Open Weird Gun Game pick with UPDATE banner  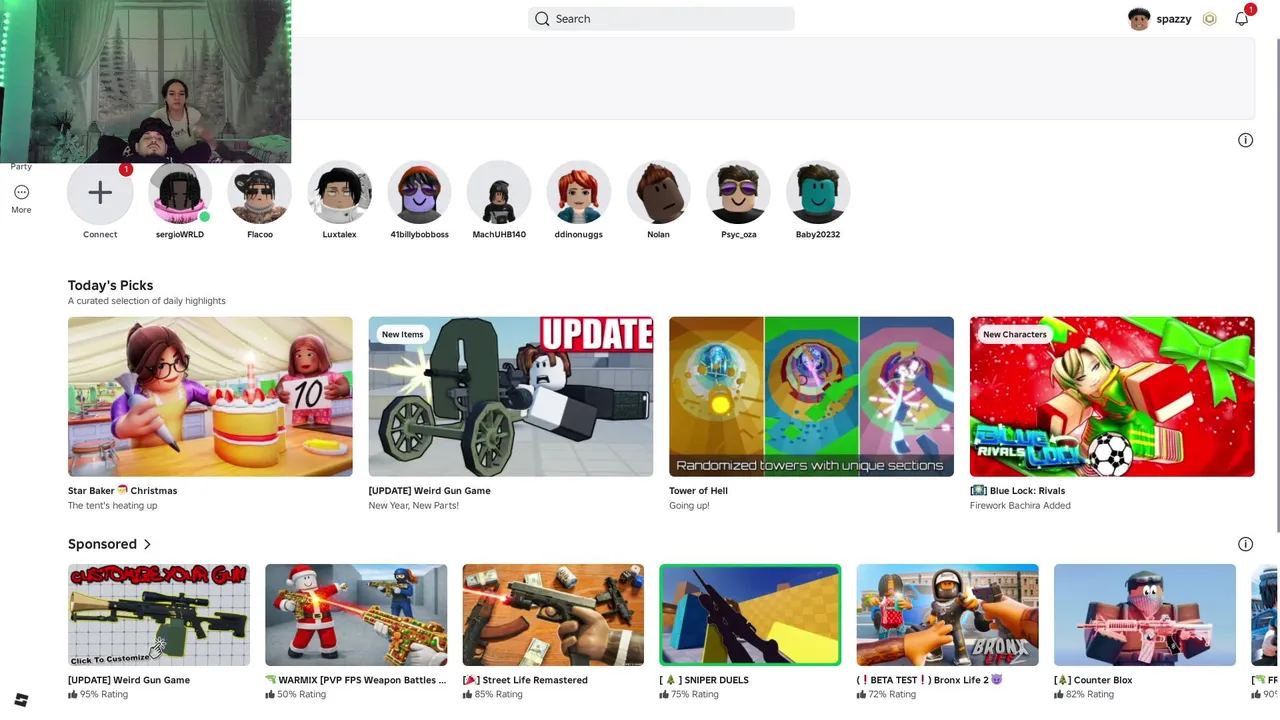511,396
